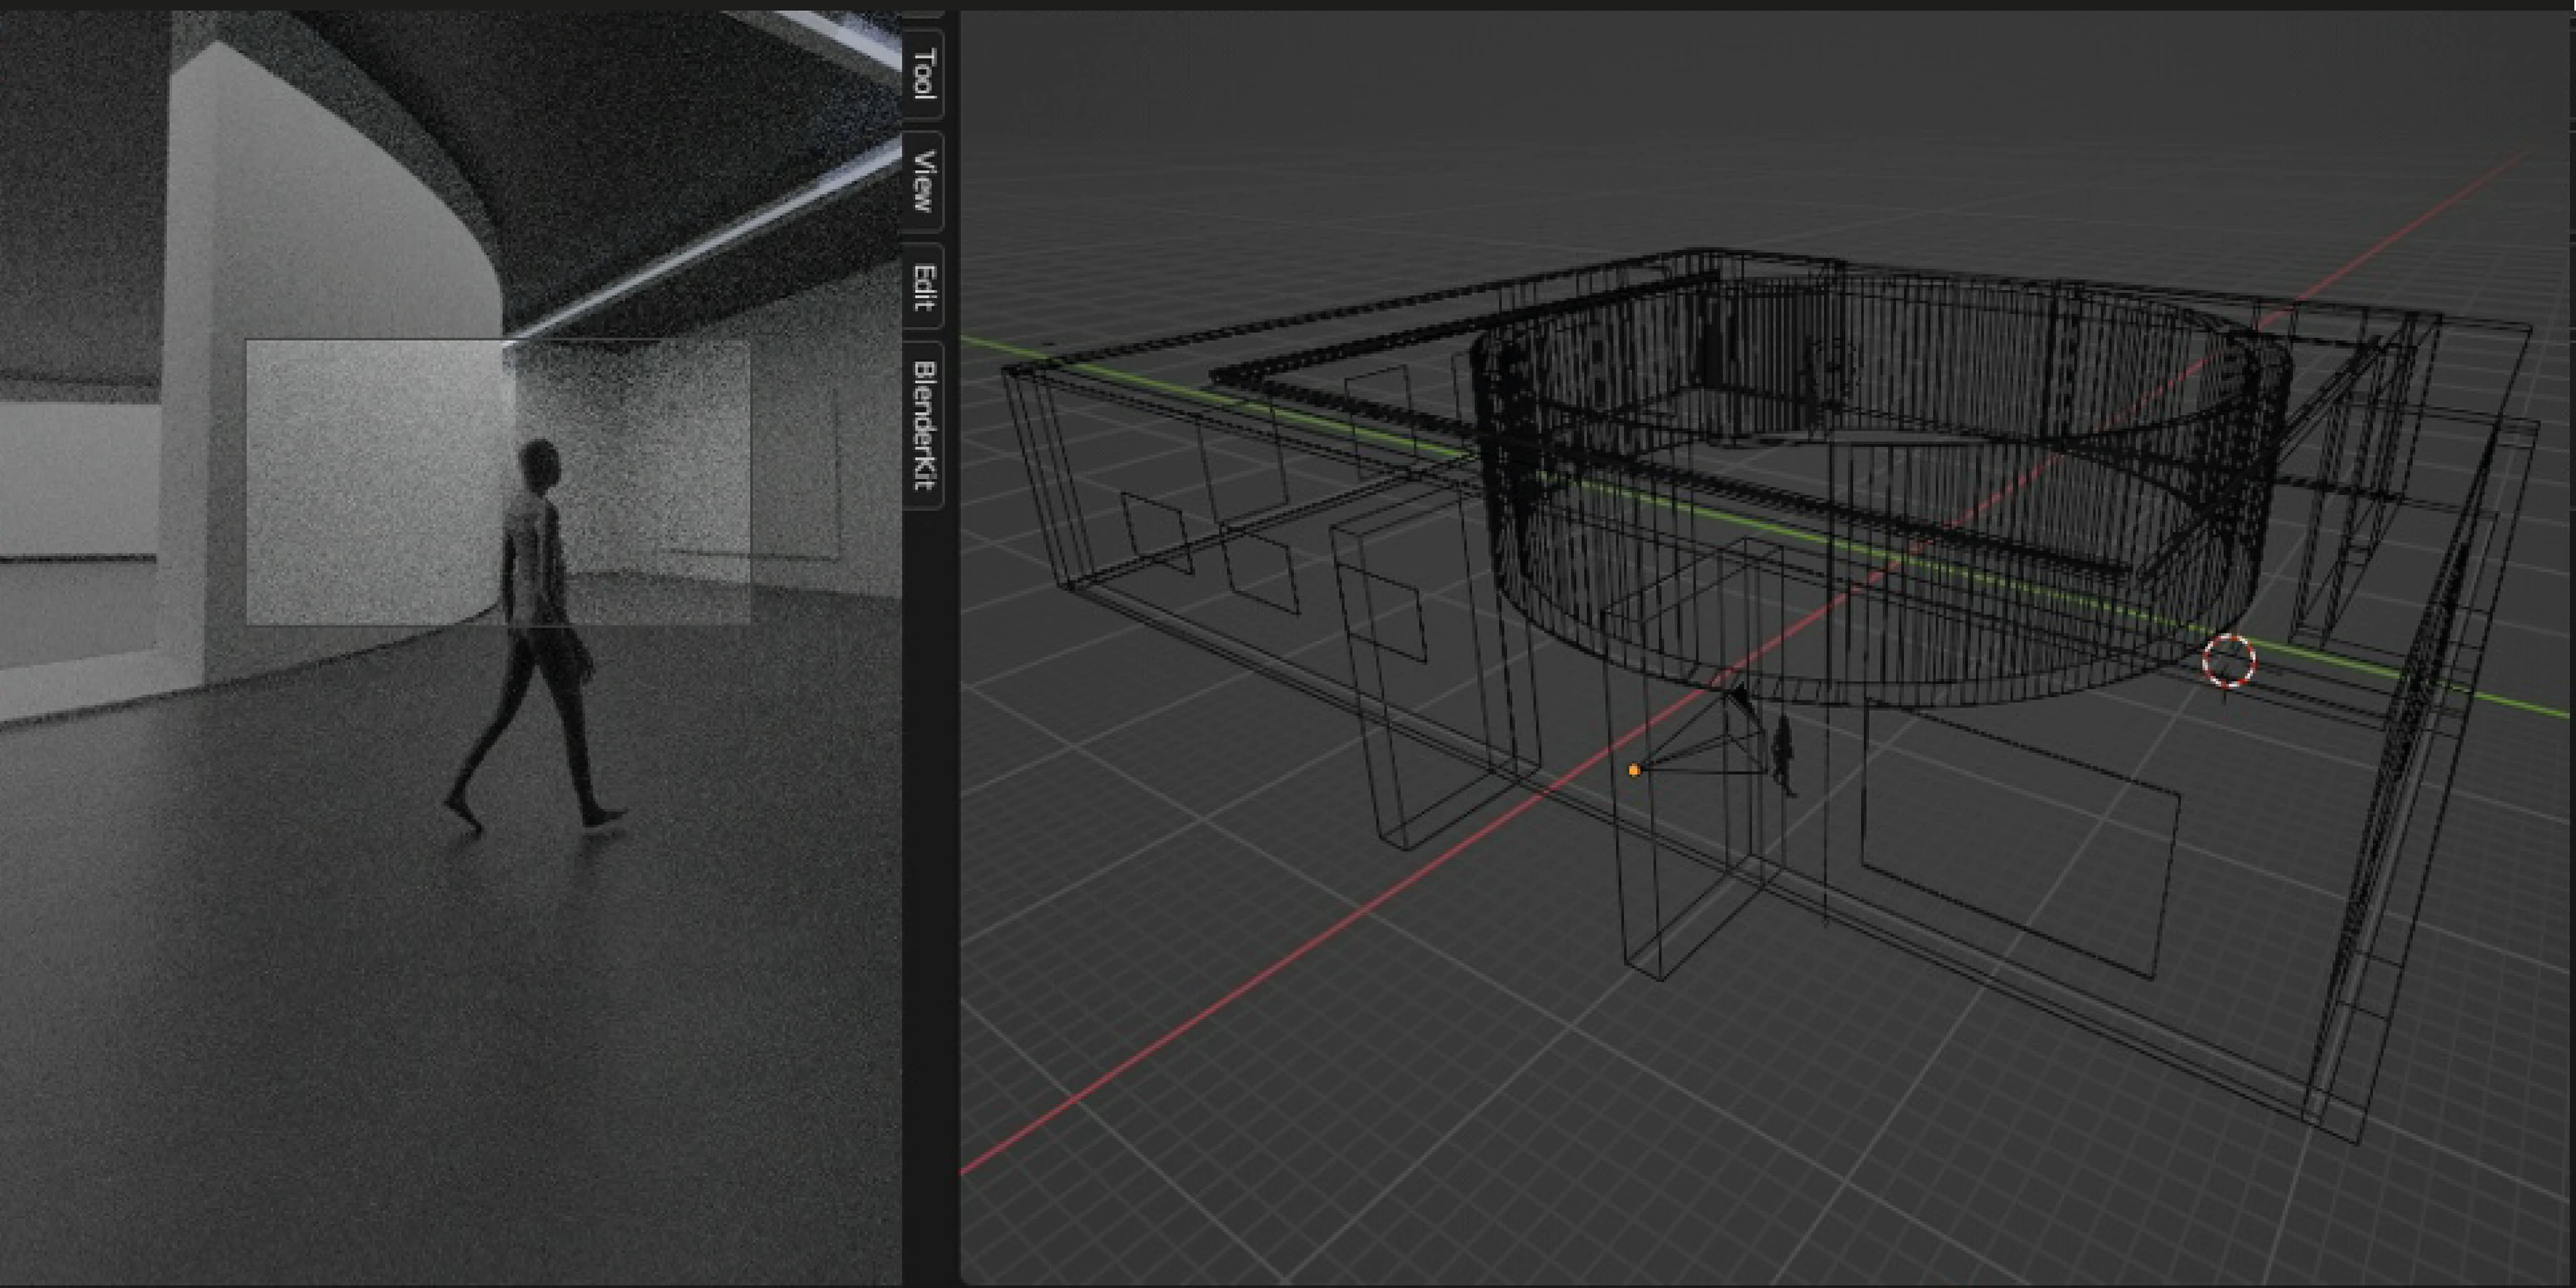Switch to the View sidebar tab
Viewport: 2576px width, 1288px height.
coord(923,182)
